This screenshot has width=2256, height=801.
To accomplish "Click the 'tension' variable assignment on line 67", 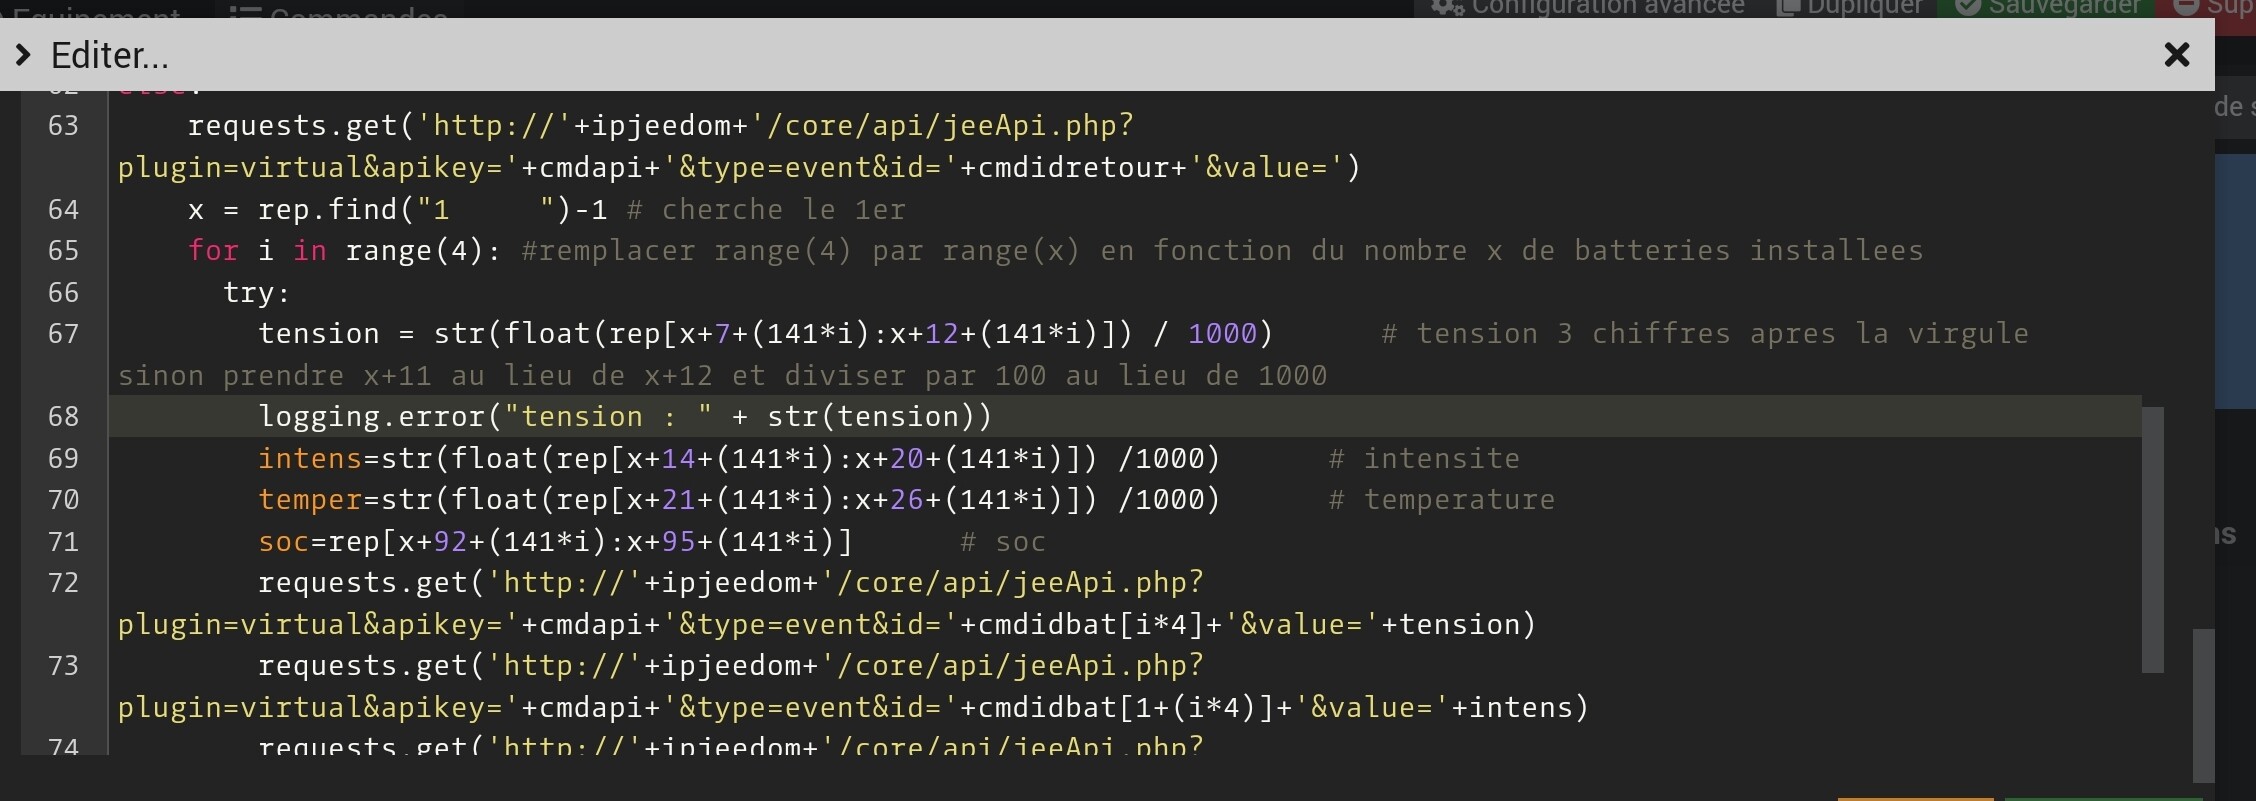I will click(319, 334).
